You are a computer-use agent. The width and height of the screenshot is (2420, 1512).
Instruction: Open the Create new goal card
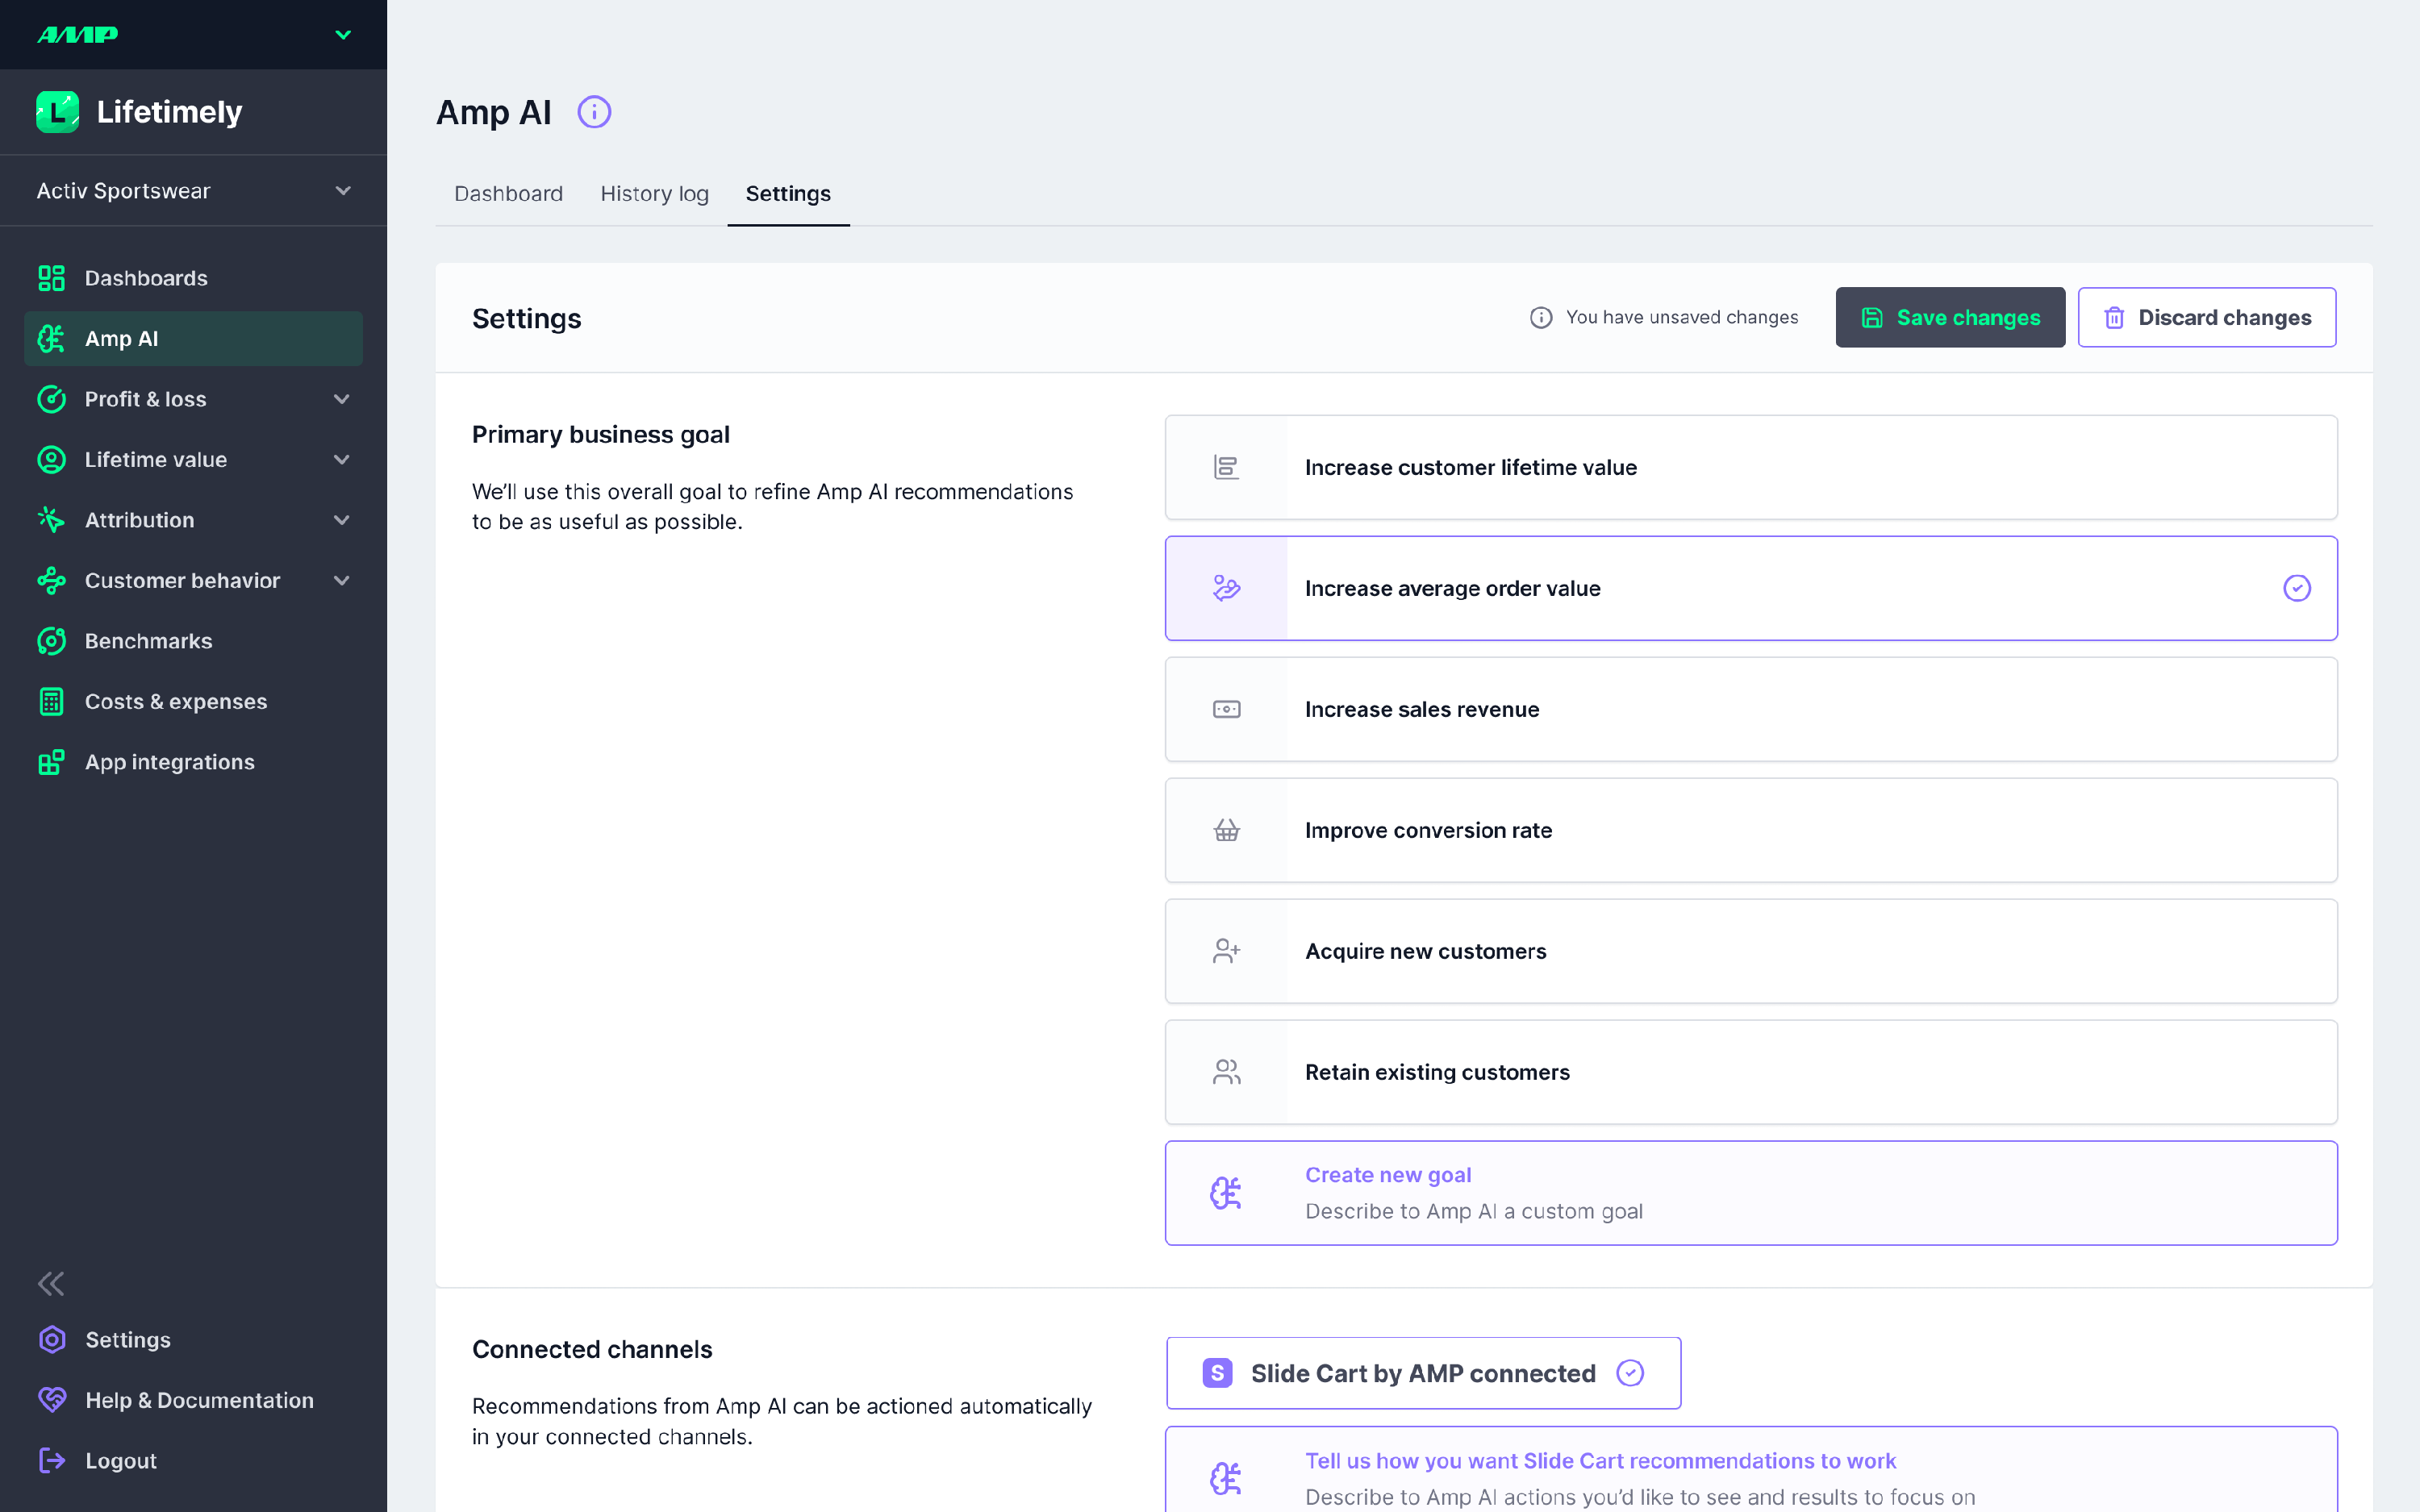[x=1750, y=1192]
